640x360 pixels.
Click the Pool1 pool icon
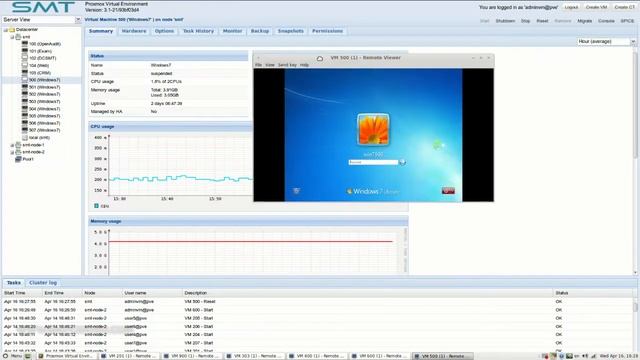[x=18, y=159]
